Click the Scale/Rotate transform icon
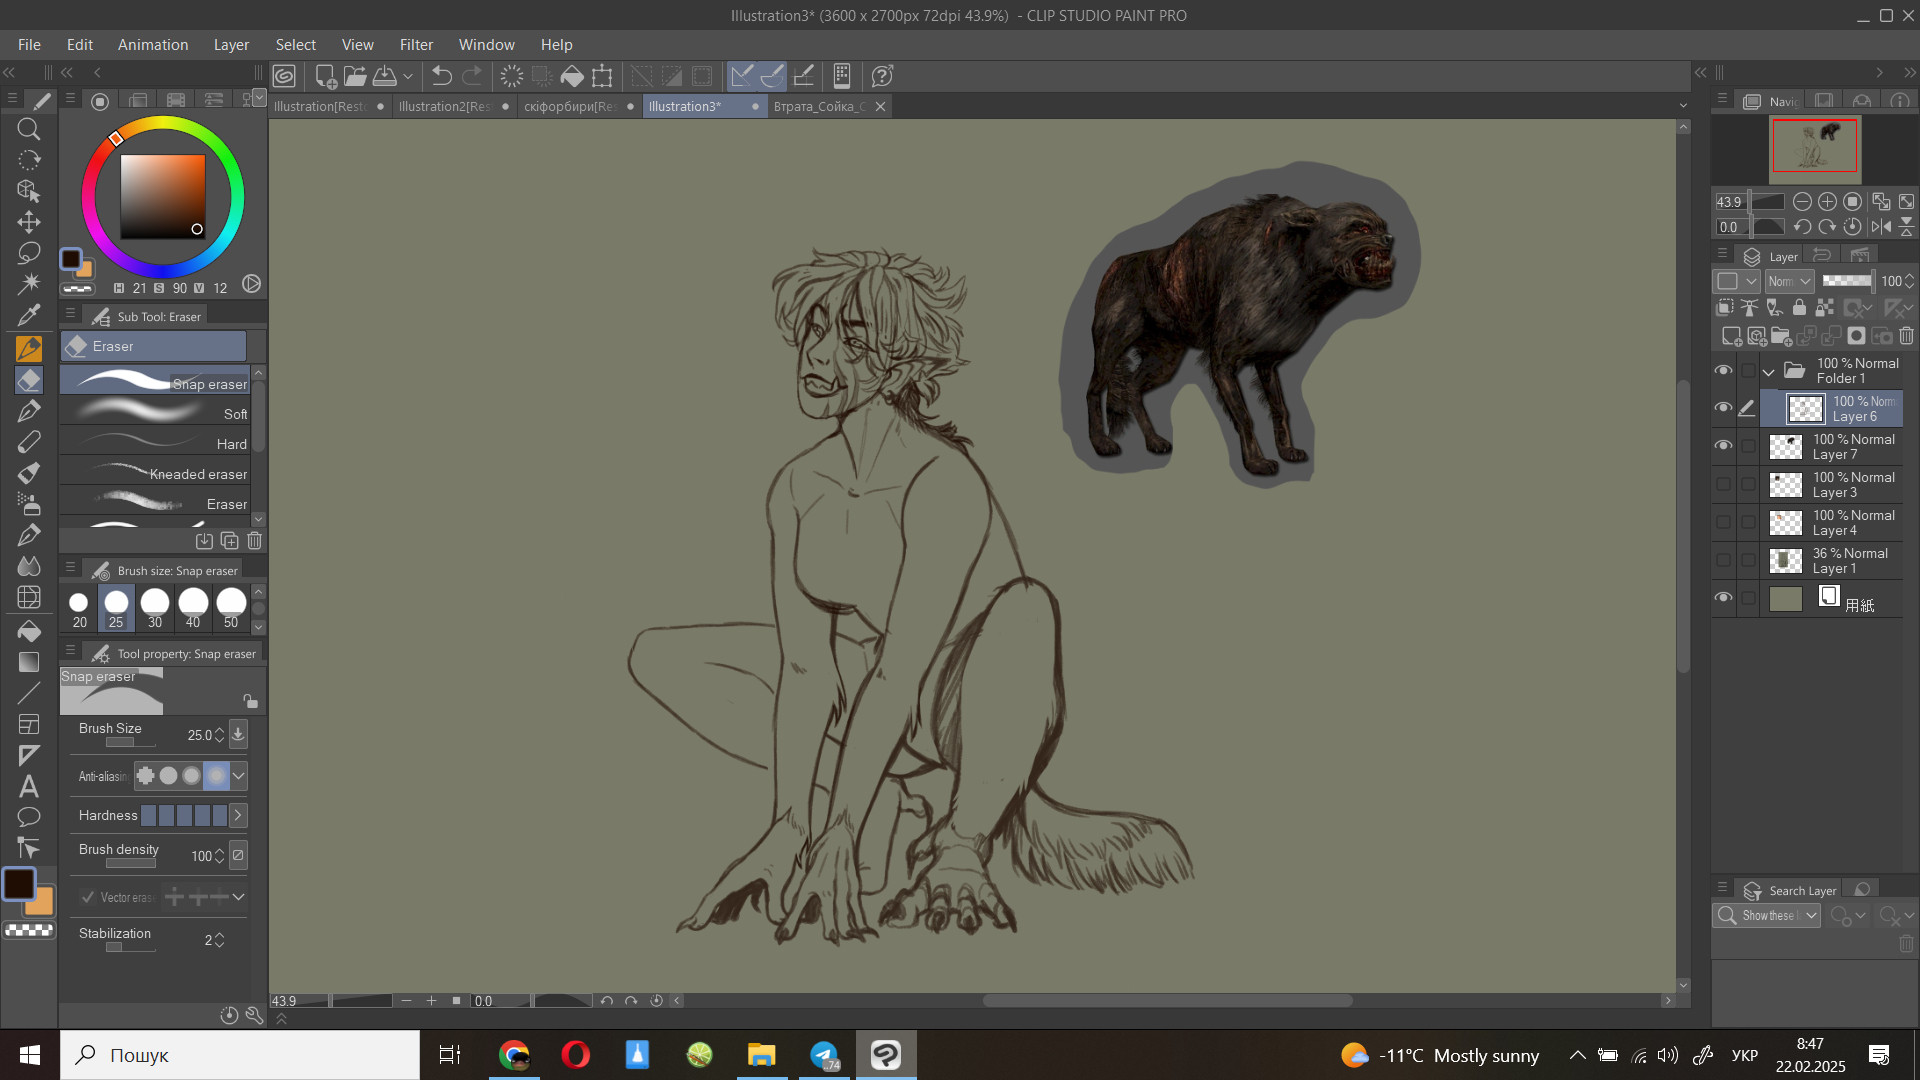The height and width of the screenshot is (1080, 1920). coord(602,76)
